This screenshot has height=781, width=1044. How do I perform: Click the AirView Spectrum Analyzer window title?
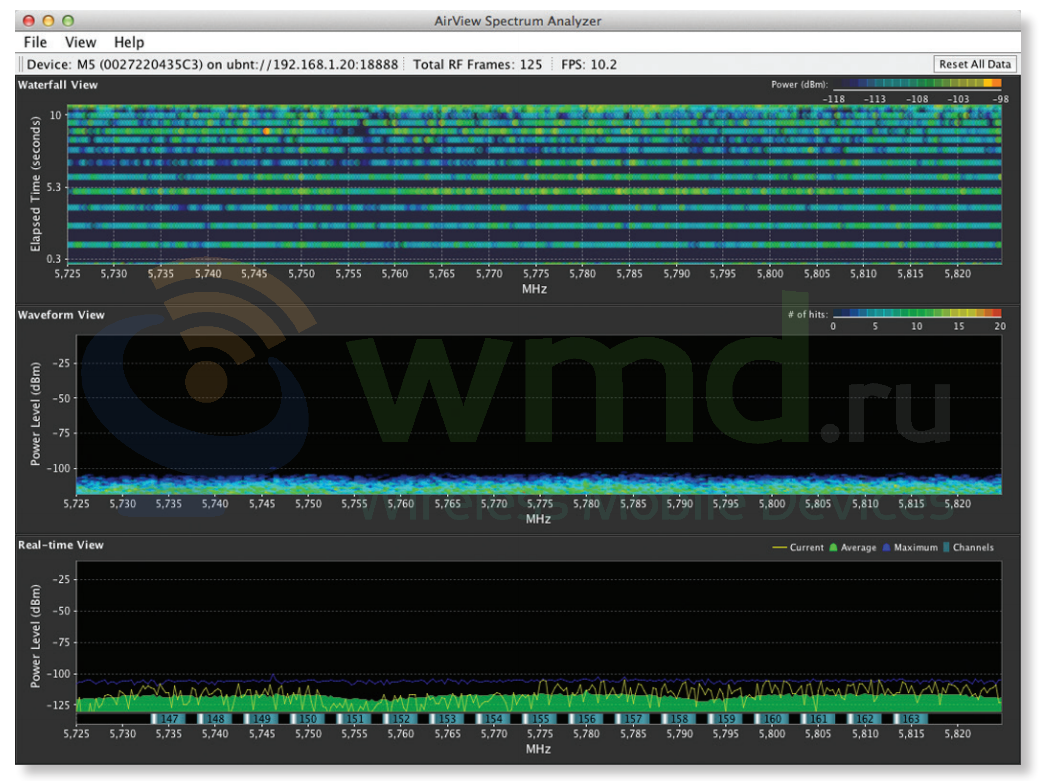point(517,21)
